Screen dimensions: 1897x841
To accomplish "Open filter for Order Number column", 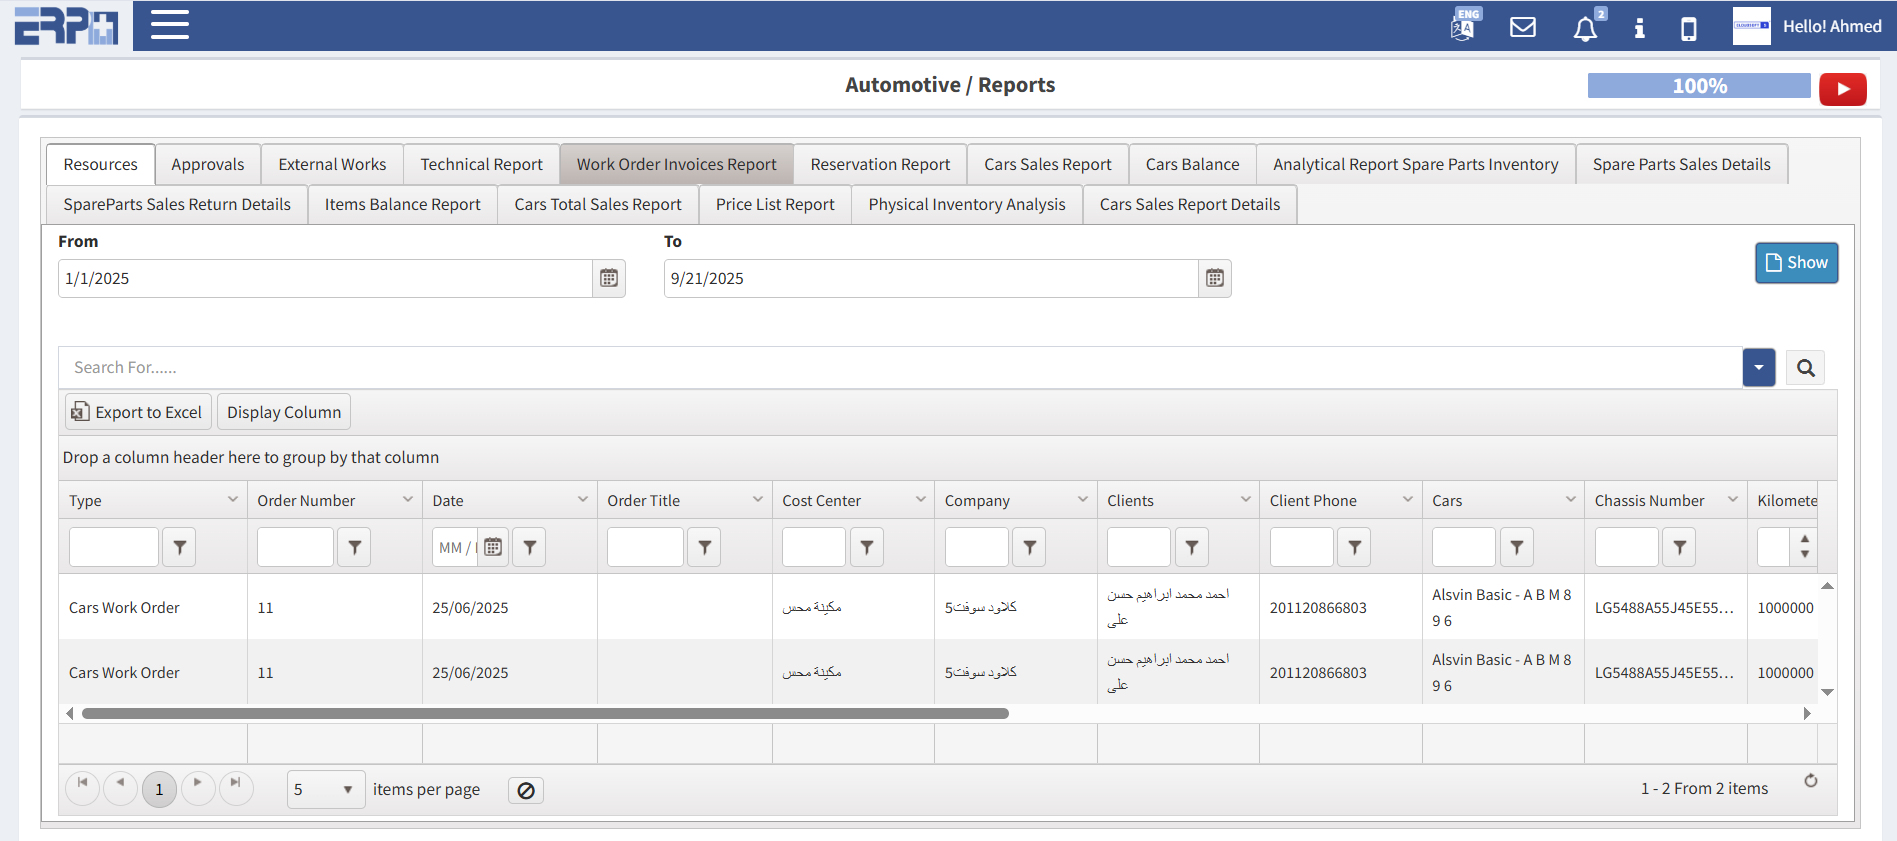I will click(354, 547).
